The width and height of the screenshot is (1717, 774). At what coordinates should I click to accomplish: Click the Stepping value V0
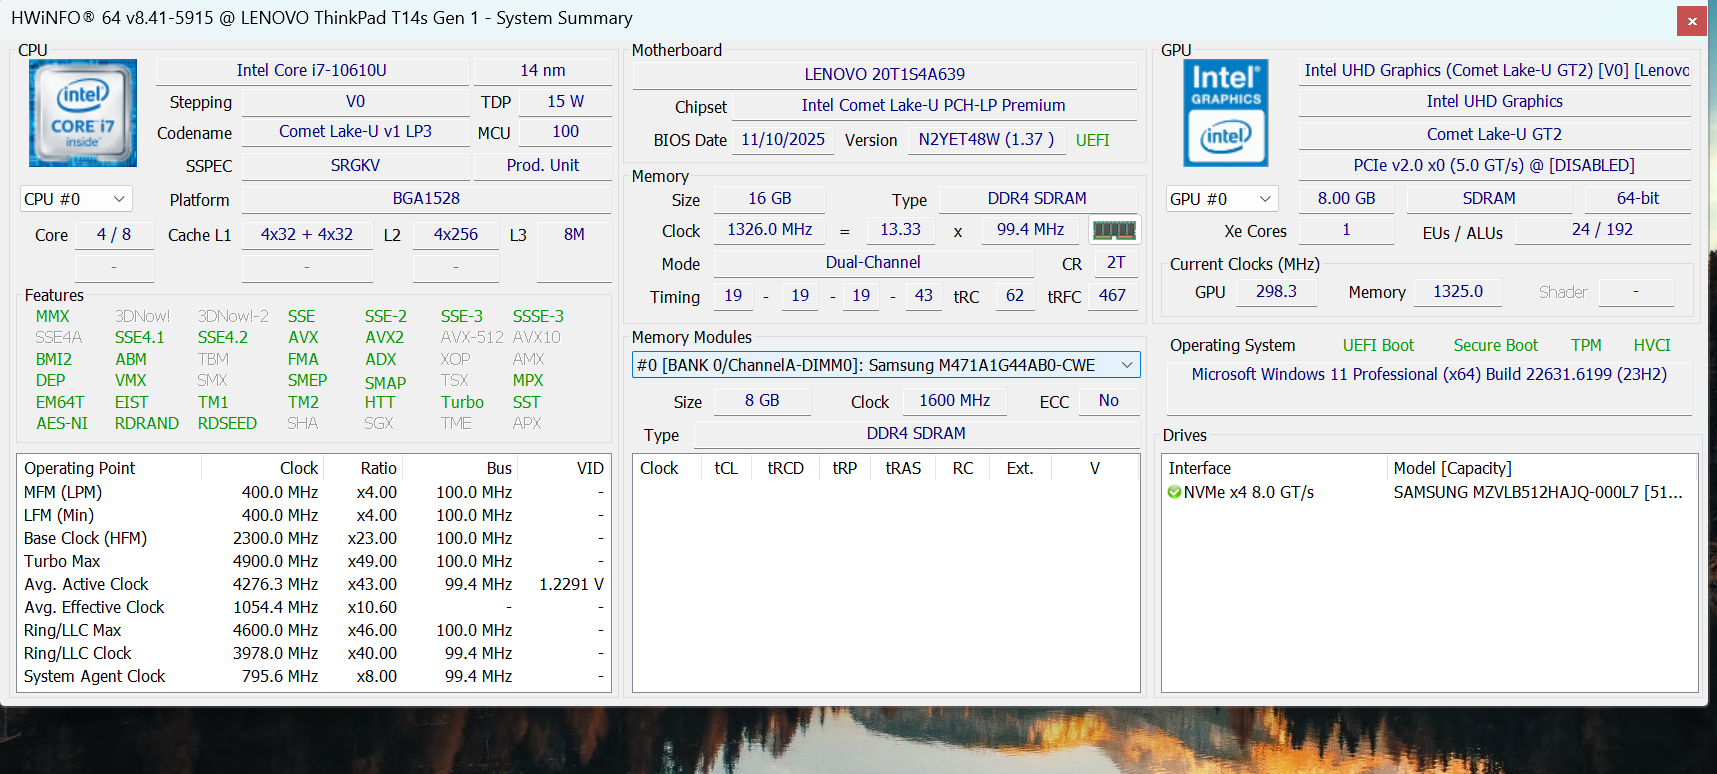355,101
